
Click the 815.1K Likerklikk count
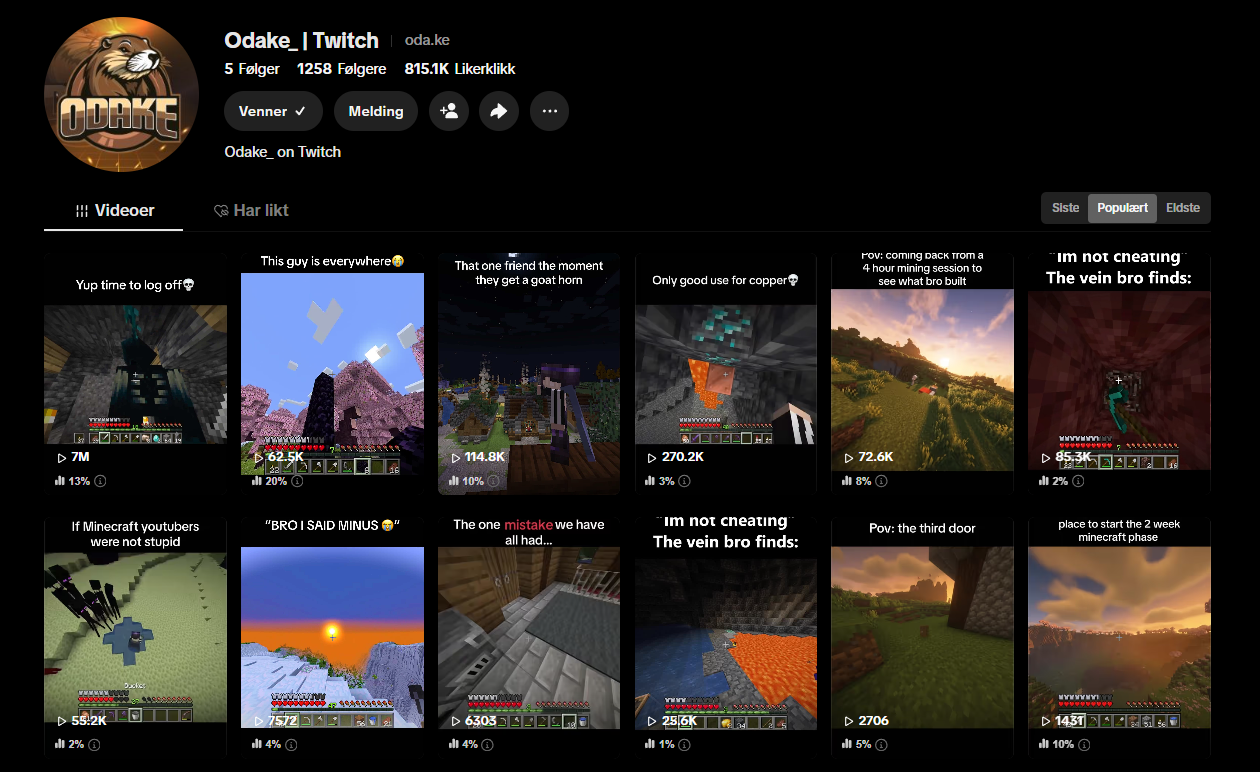coord(460,69)
